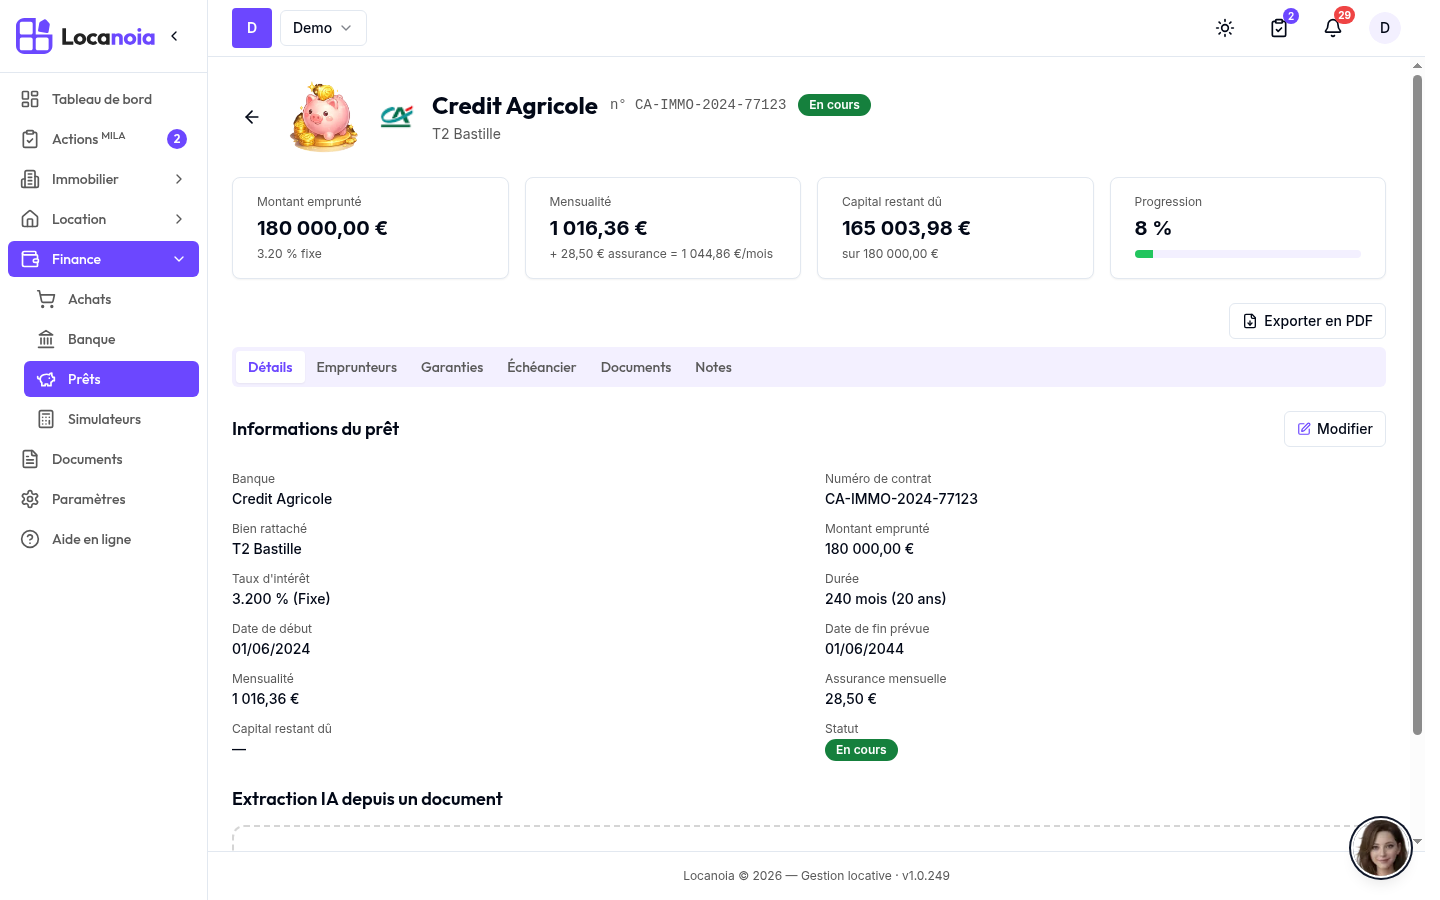The image size is (1440, 900).
Task: Click the Locanoia footer version text
Action: click(x=816, y=876)
